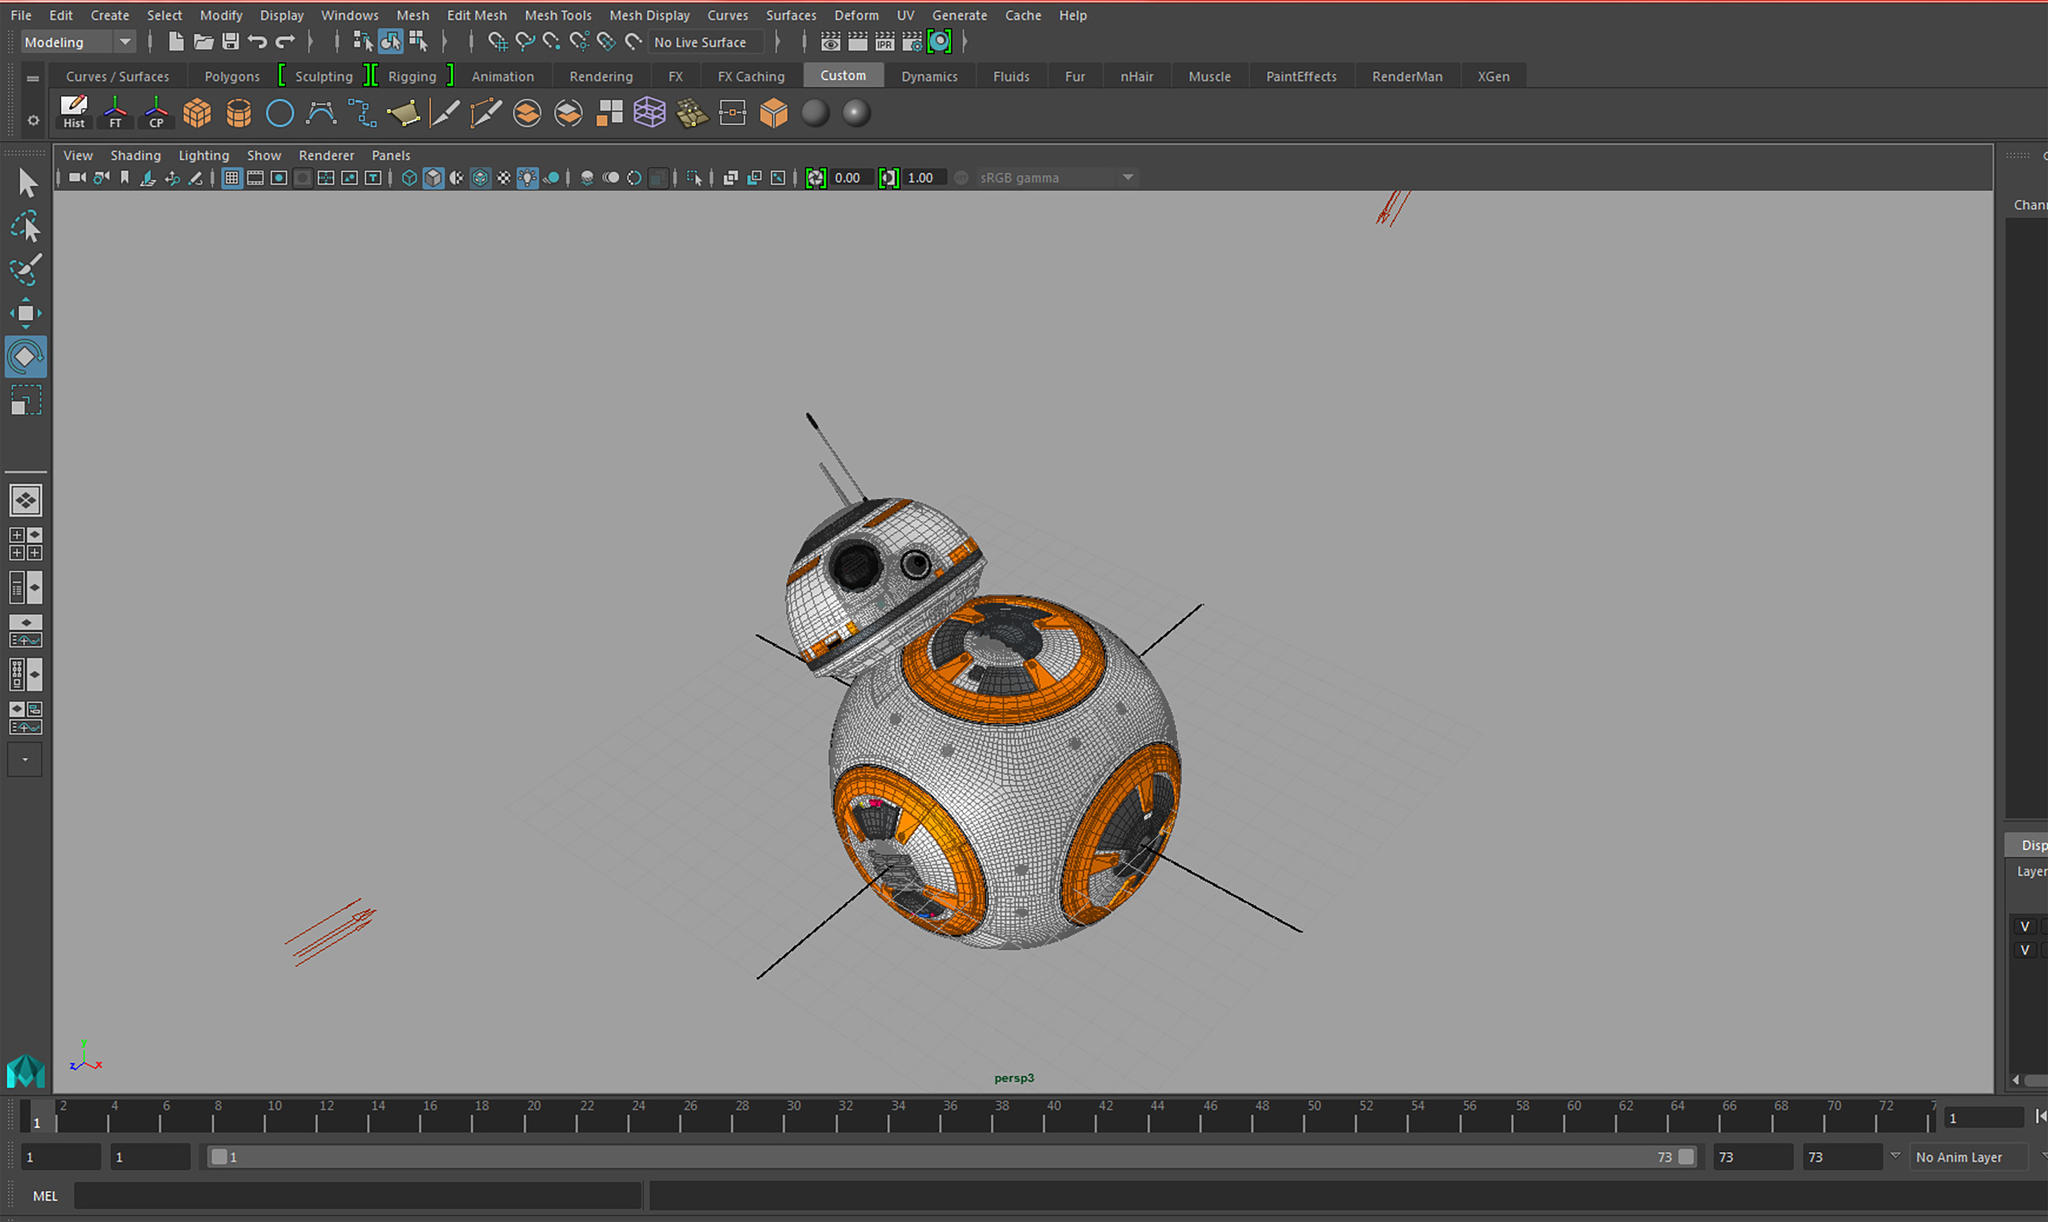Image resolution: width=2048 pixels, height=1222 pixels.
Task: Save the scene with the disk icon
Action: click(x=230, y=42)
